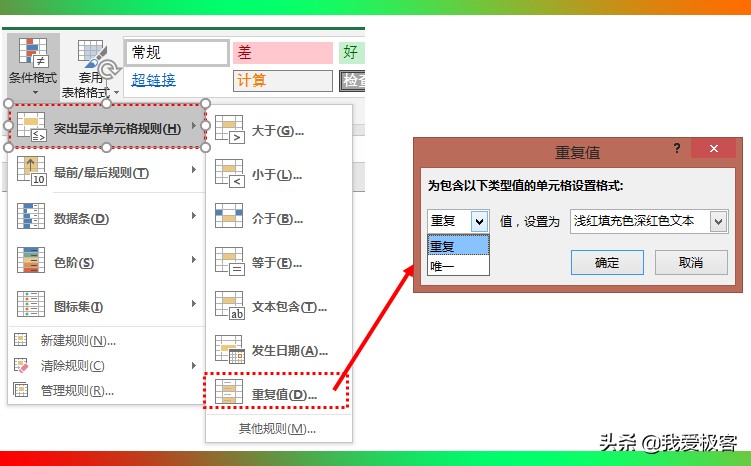Open the 重复 type dropdown arrow
751x466 pixels.
(x=479, y=221)
